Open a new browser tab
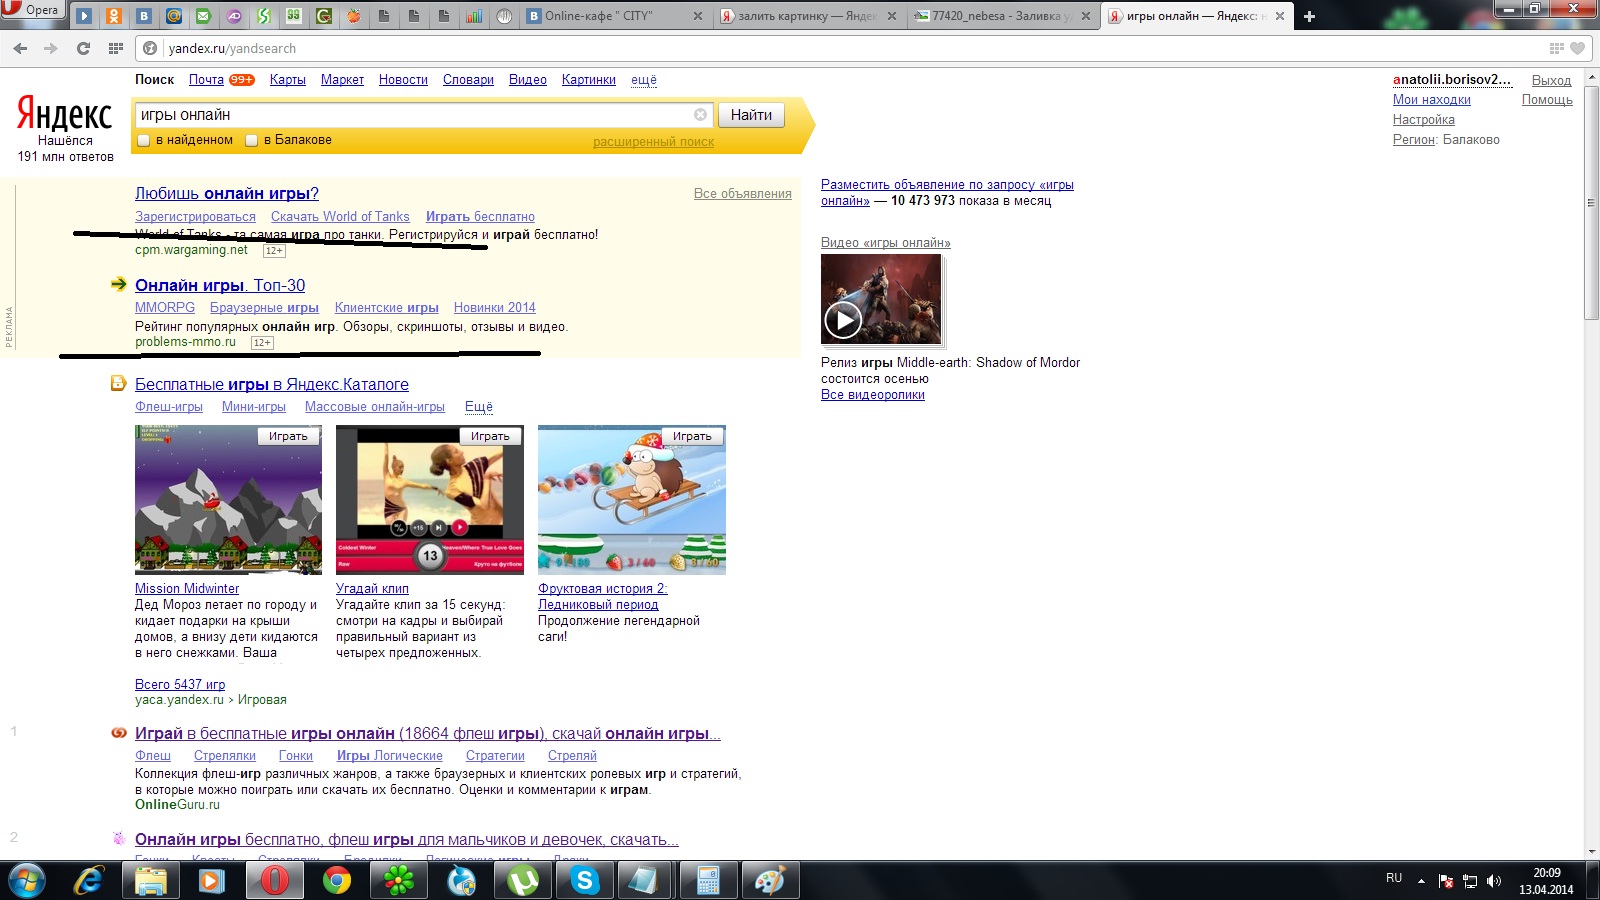Image resolution: width=1600 pixels, height=900 pixels. pyautogui.click(x=1309, y=16)
